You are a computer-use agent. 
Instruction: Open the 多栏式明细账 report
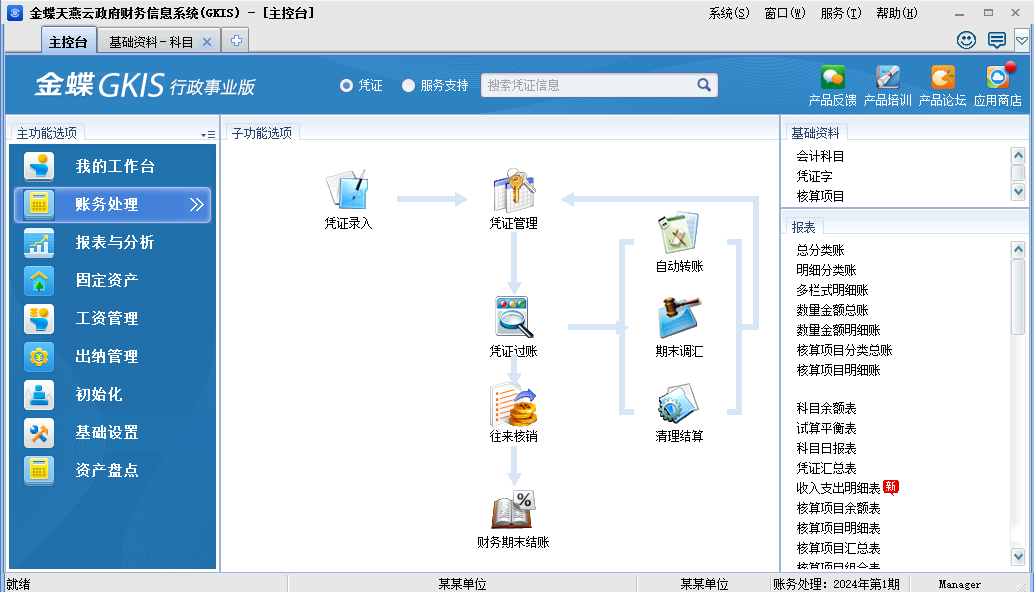pyautogui.click(x=832, y=290)
